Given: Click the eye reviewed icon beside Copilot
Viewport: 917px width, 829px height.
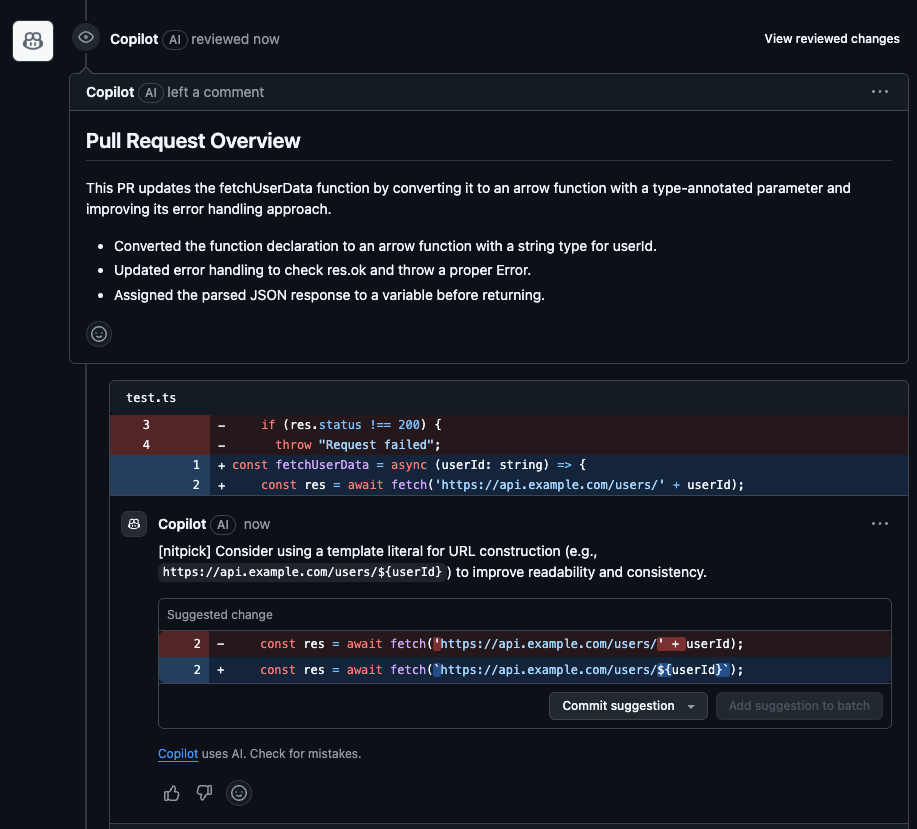Looking at the screenshot, I should click(86, 37).
